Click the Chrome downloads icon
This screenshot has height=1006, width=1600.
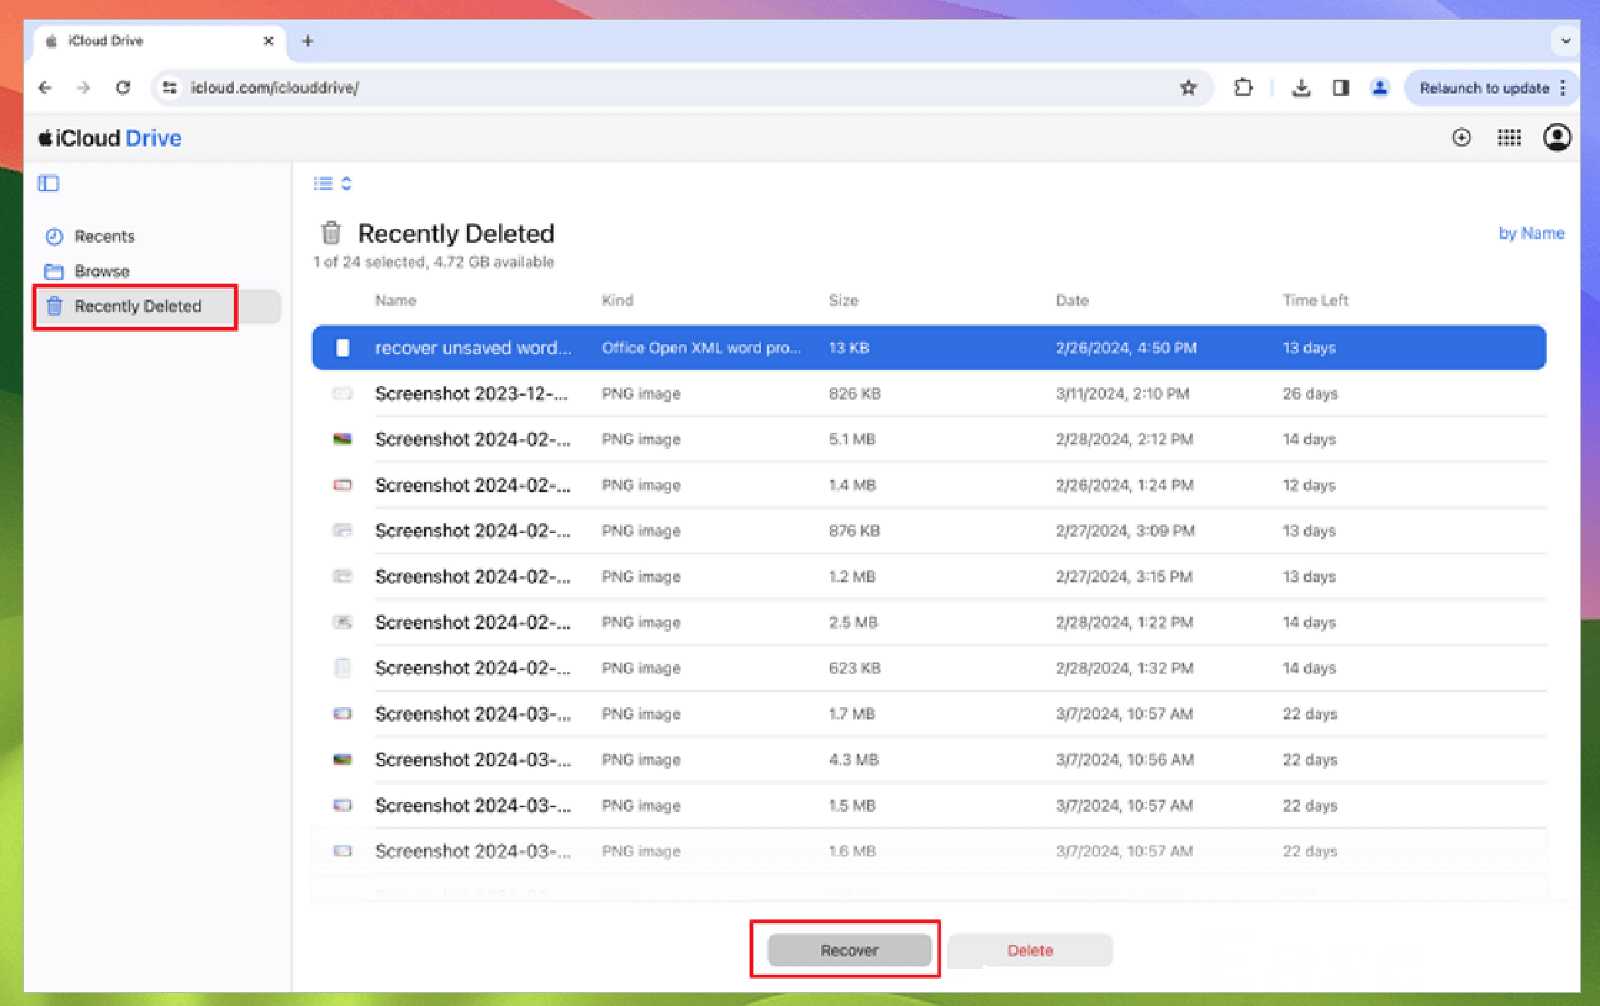pos(1302,88)
